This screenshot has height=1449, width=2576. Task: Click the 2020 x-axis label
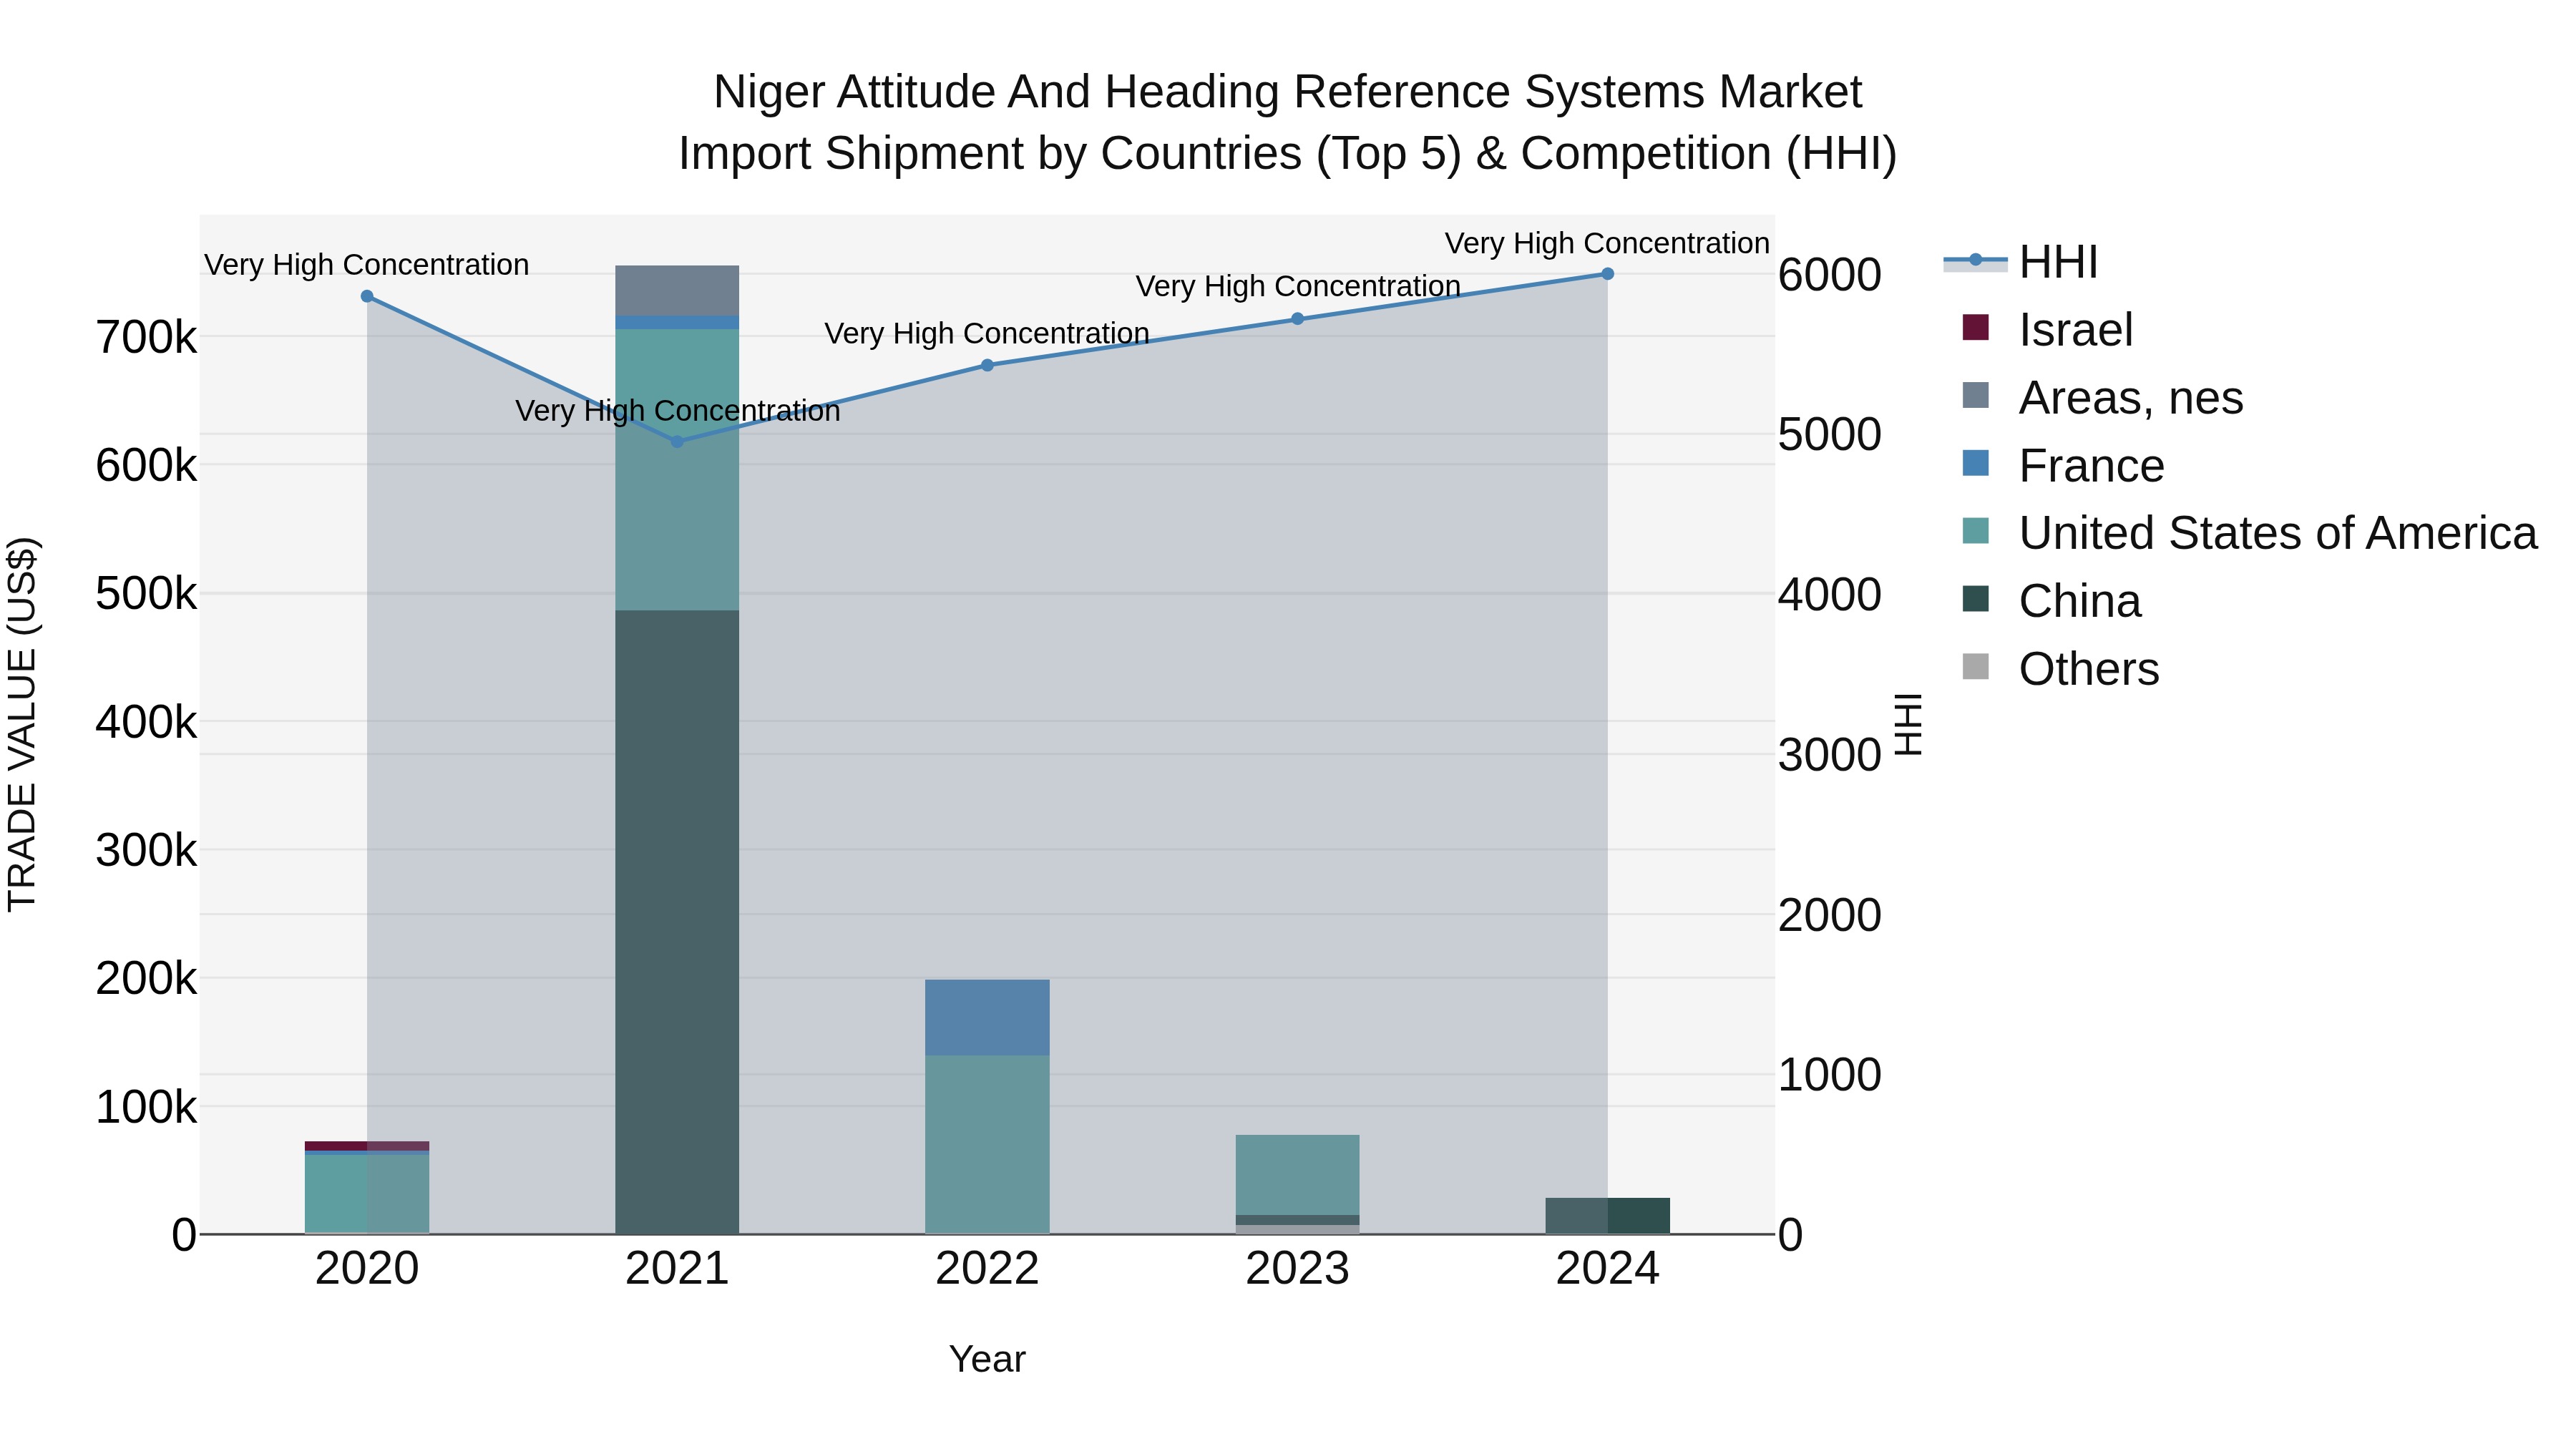click(x=367, y=1269)
